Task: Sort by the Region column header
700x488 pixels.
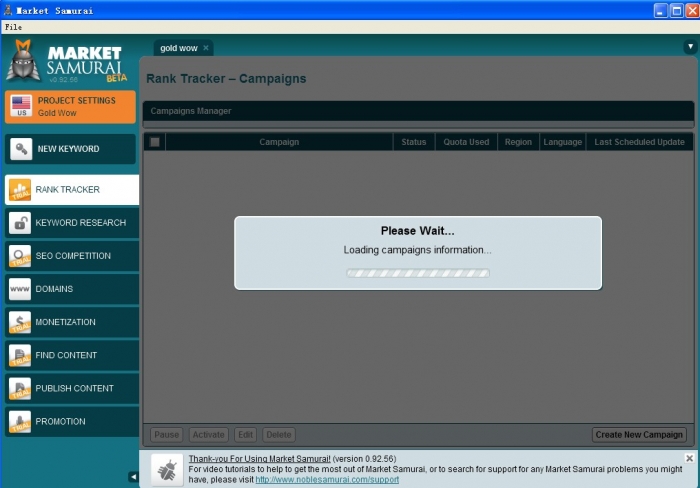Action: tap(518, 142)
